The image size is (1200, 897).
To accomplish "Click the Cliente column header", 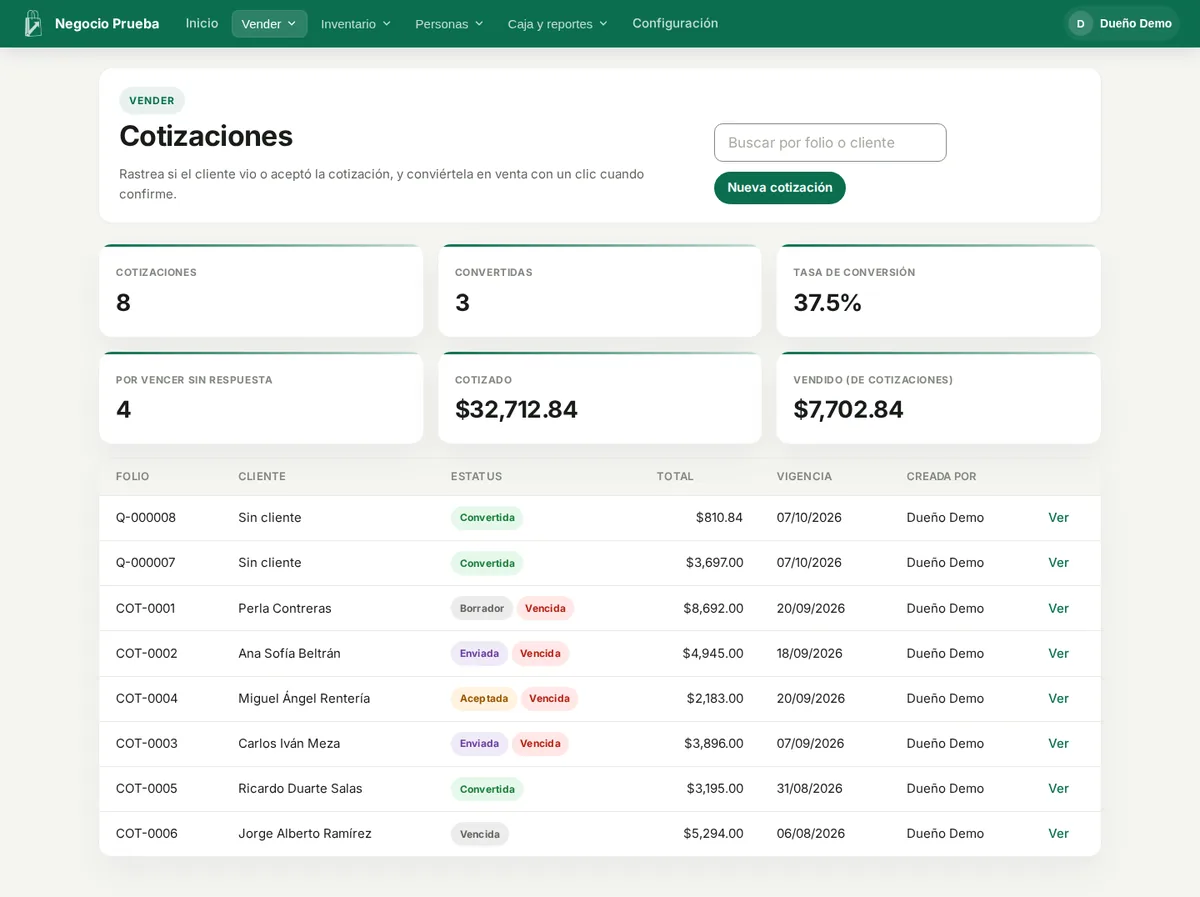I will 262,476.
